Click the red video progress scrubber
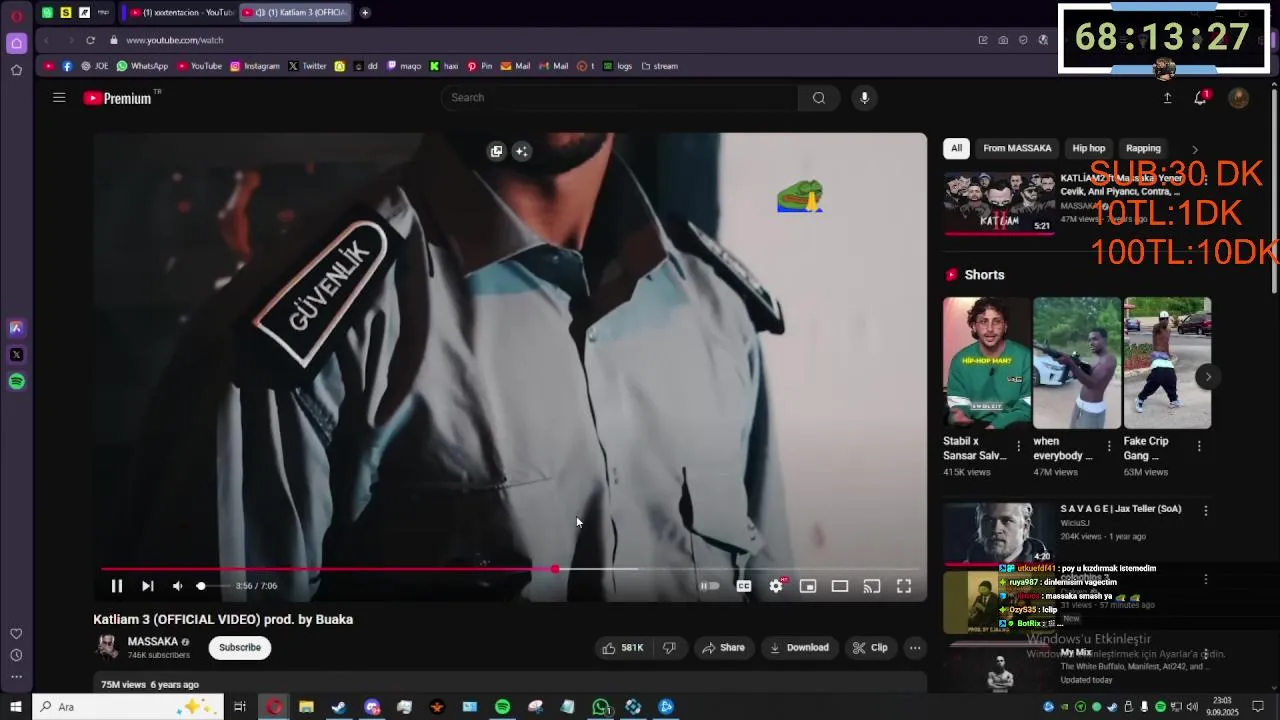This screenshot has width=1280, height=720. point(555,569)
